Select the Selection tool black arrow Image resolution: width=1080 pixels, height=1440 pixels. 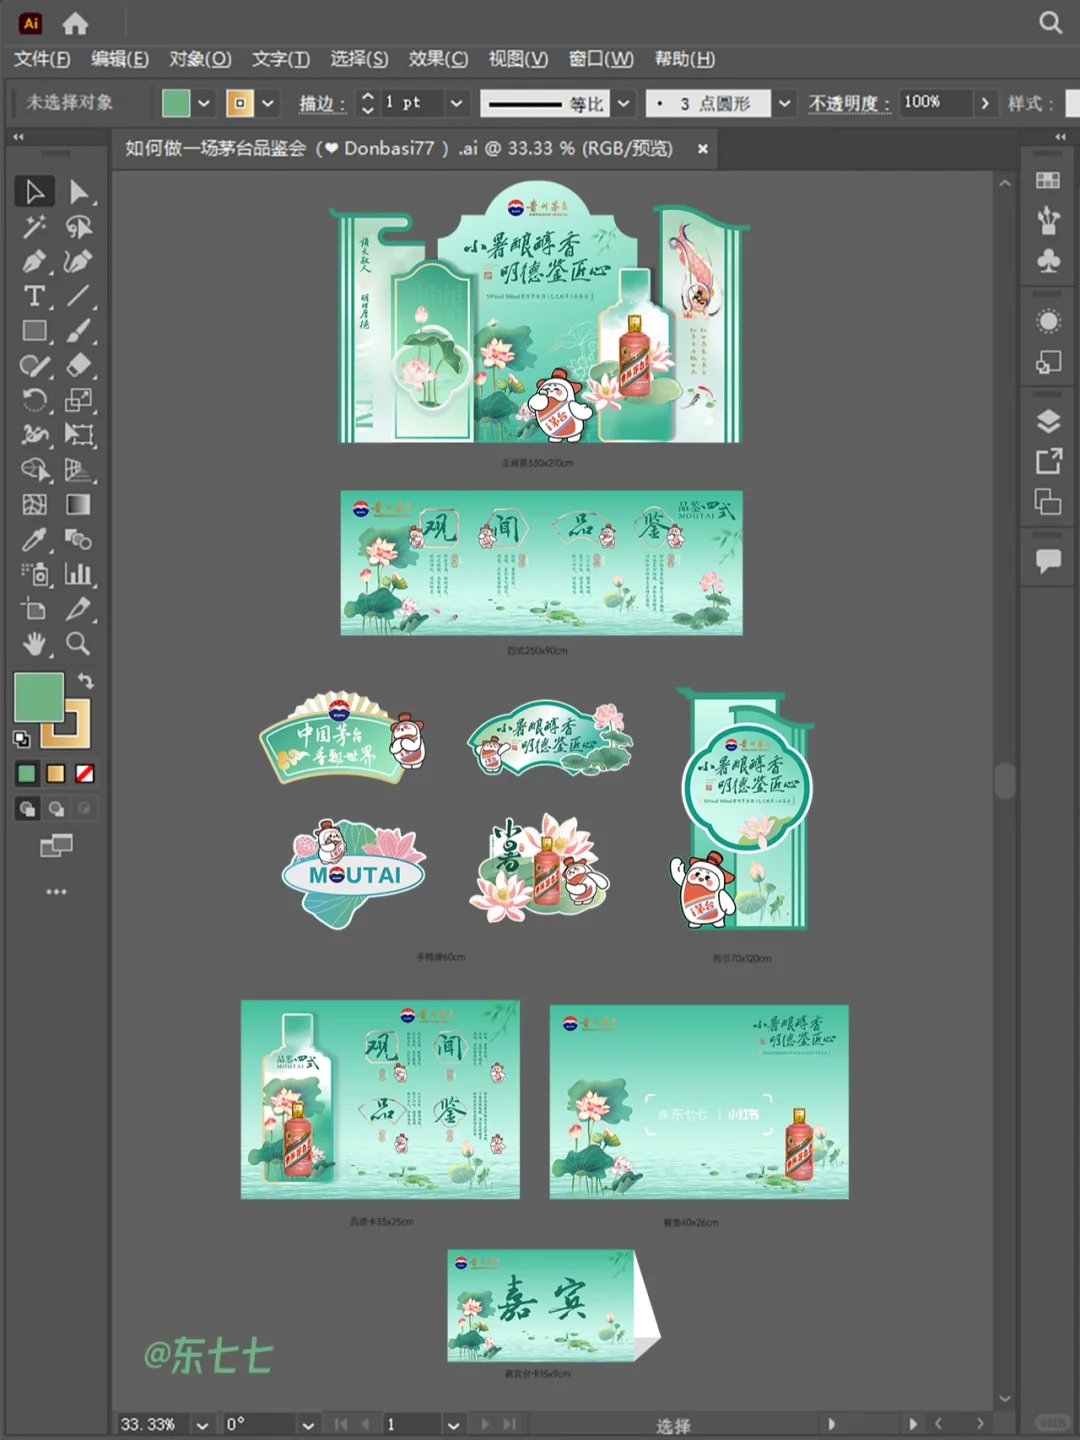(x=34, y=191)
